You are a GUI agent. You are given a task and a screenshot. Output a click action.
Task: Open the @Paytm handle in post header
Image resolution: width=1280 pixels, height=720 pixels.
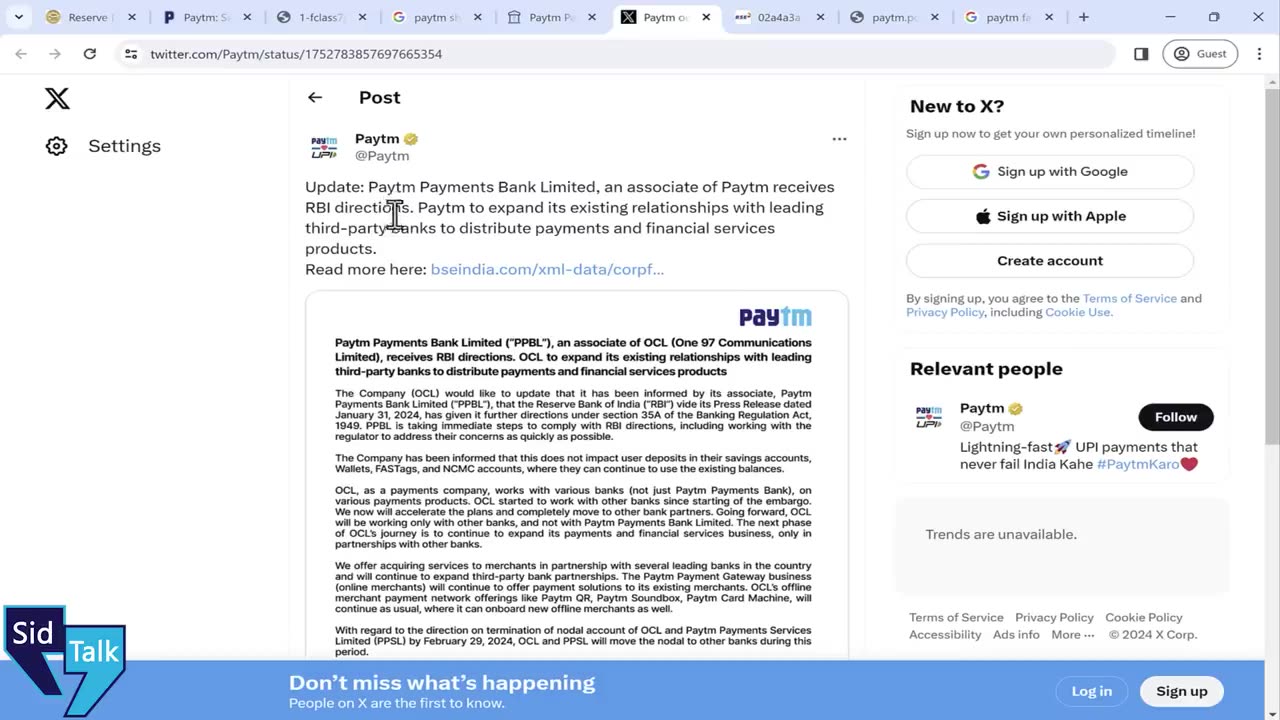pos(382,155)
